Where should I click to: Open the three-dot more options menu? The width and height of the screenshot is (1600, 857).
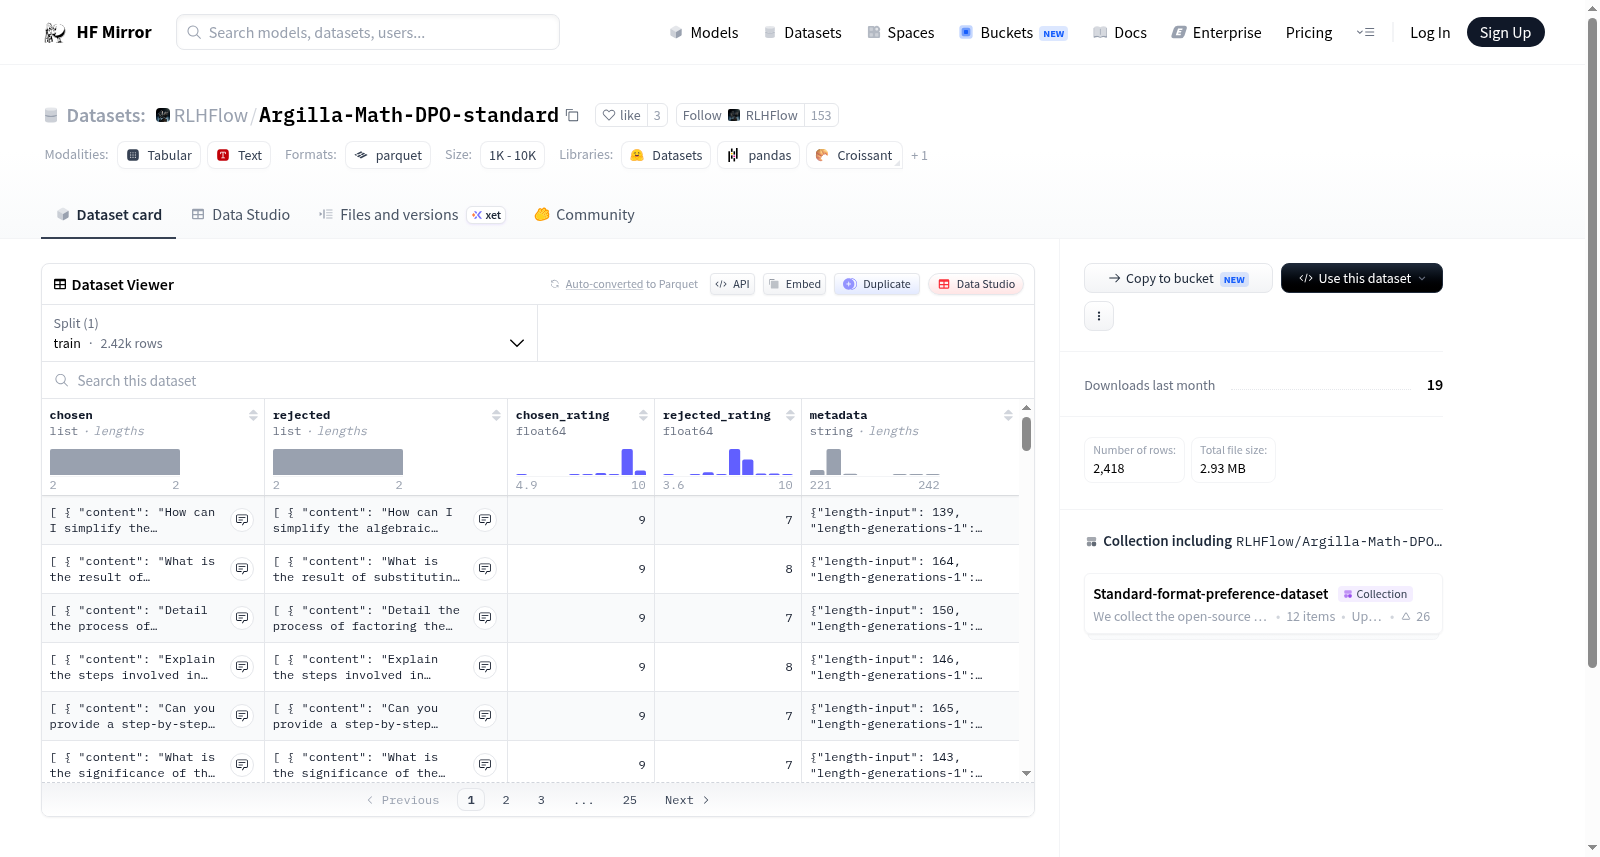point(1099,316)
